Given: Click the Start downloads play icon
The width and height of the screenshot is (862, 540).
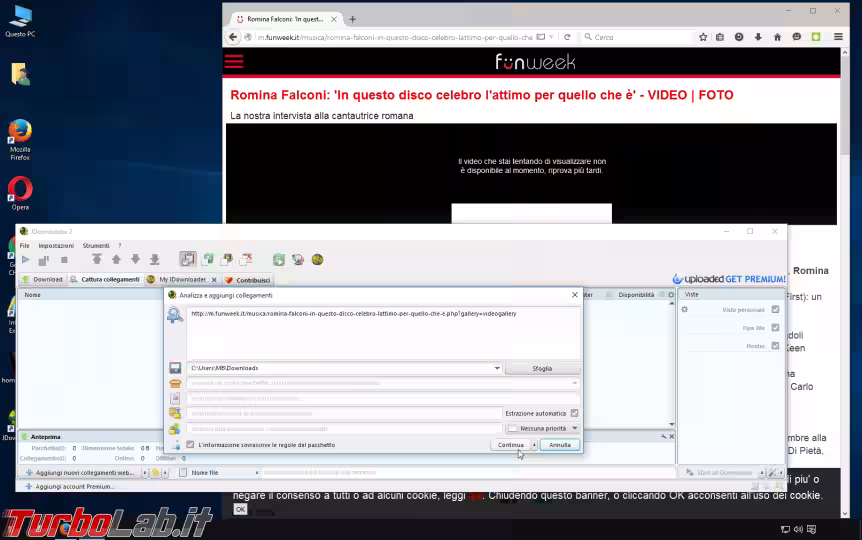Looking at the screenshot, I should point(26,260).
